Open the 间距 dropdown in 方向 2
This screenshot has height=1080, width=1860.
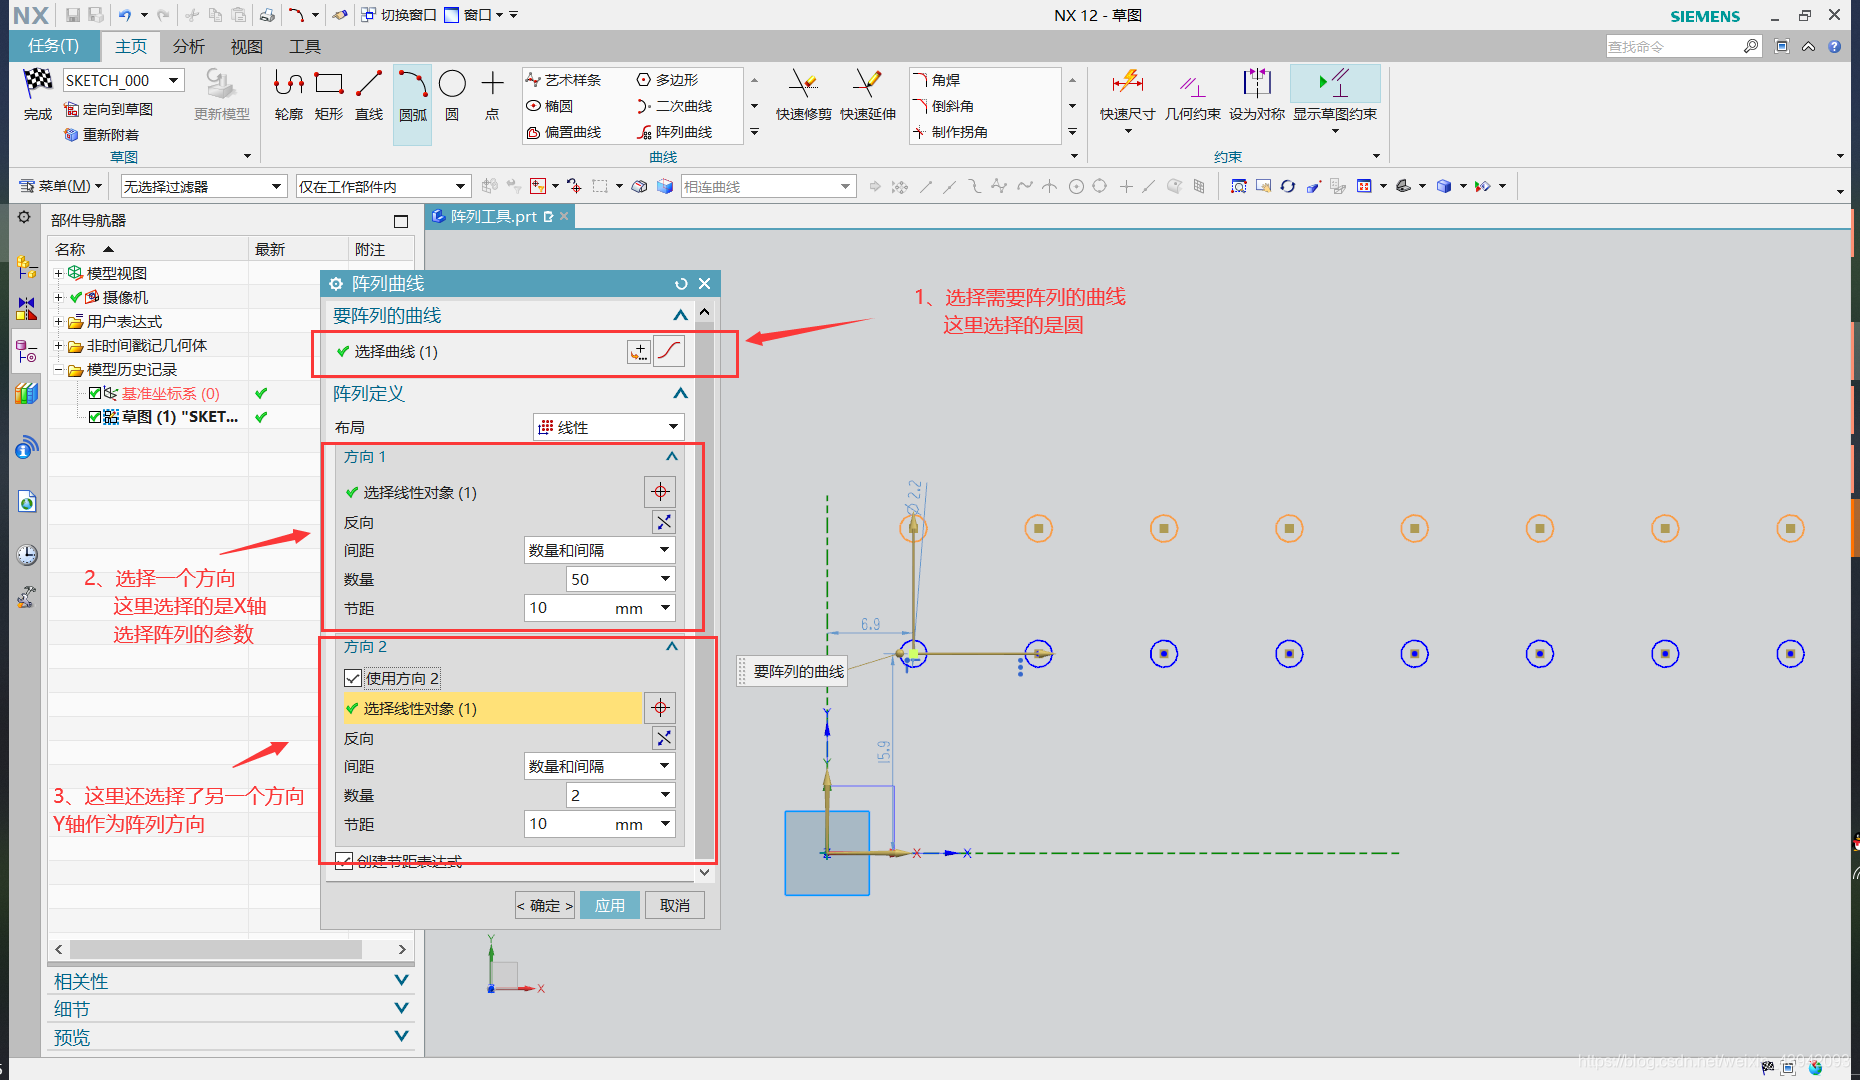600,766
